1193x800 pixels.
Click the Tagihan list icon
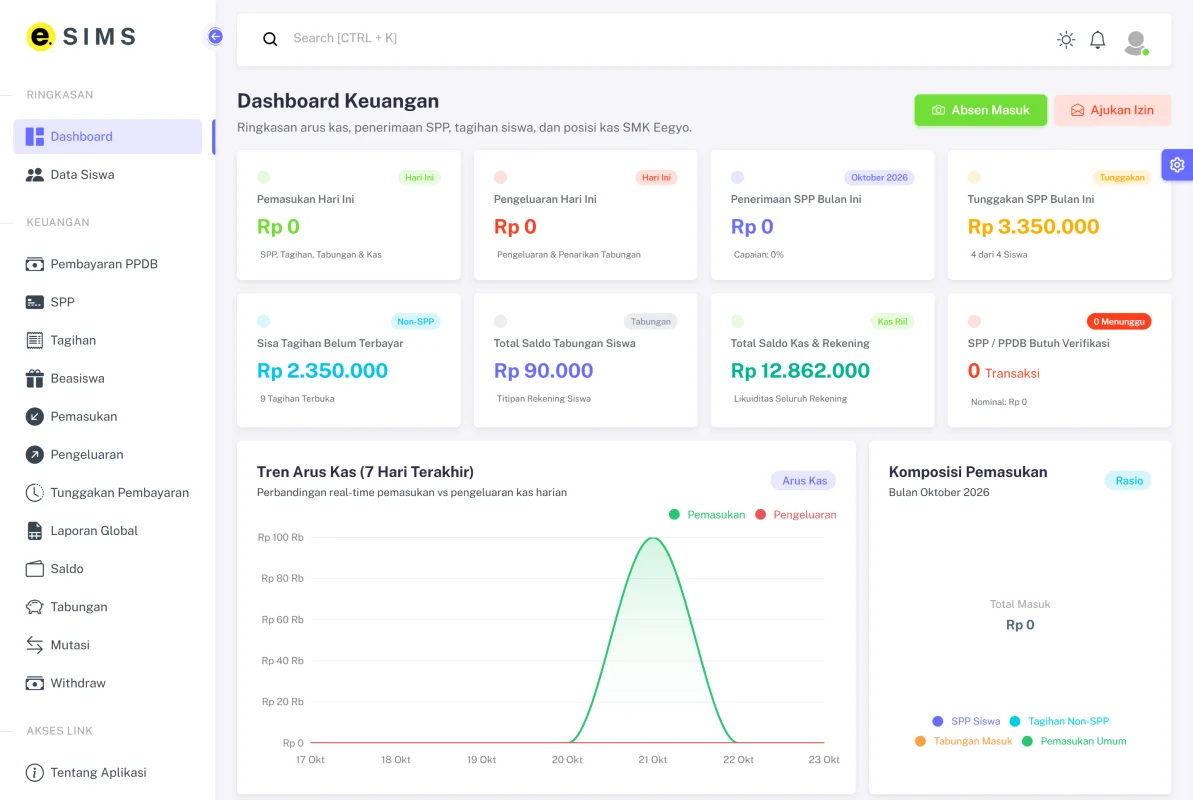pos(35,340)
